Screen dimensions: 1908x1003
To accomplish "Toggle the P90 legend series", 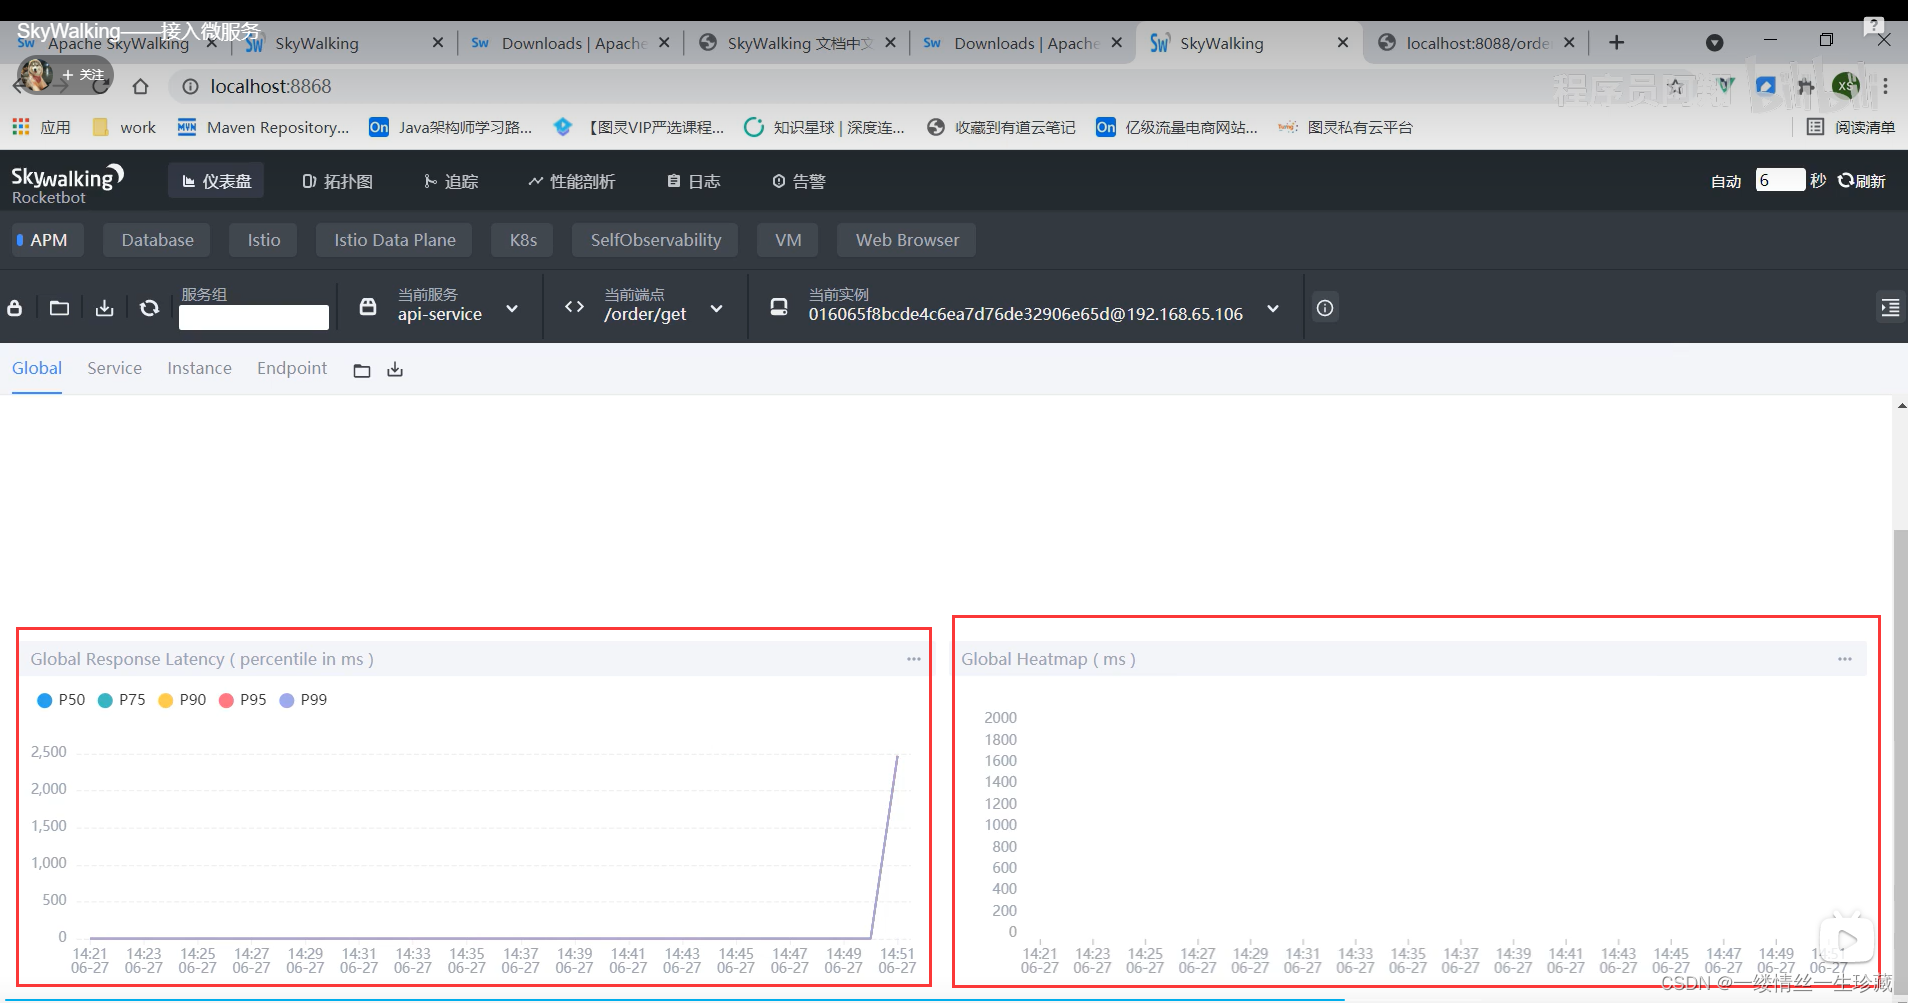I will tap(182, 700).
